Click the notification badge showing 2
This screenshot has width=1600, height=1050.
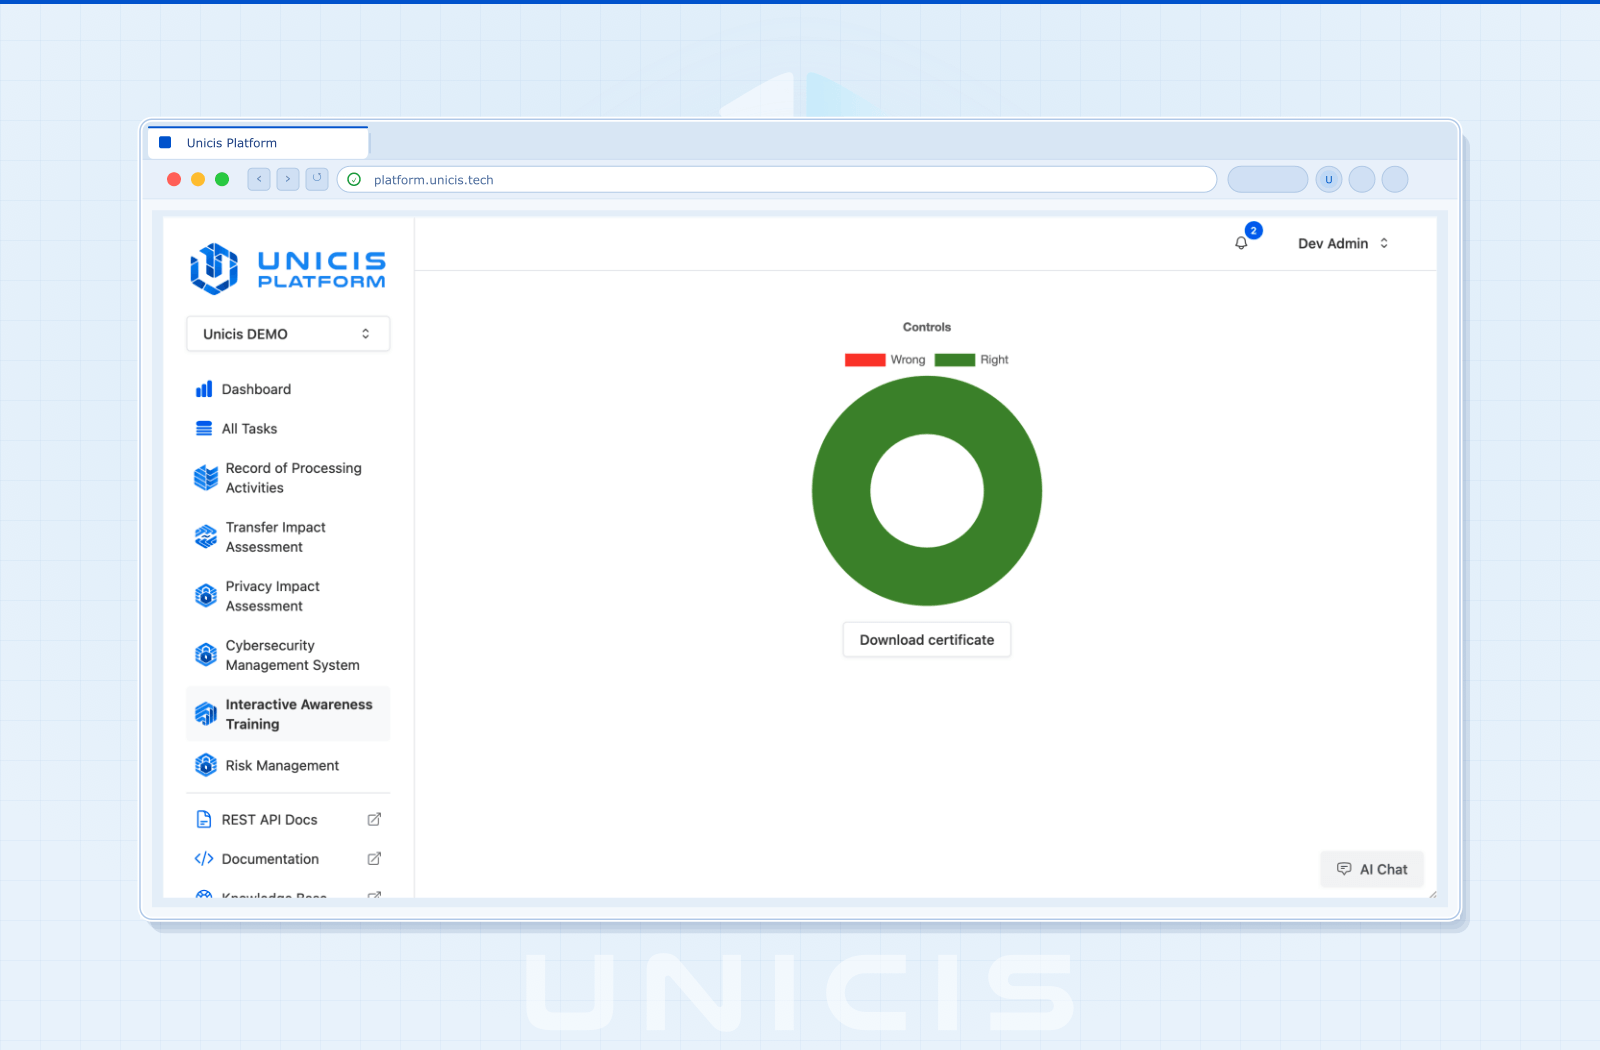[x=1254, y=230]
